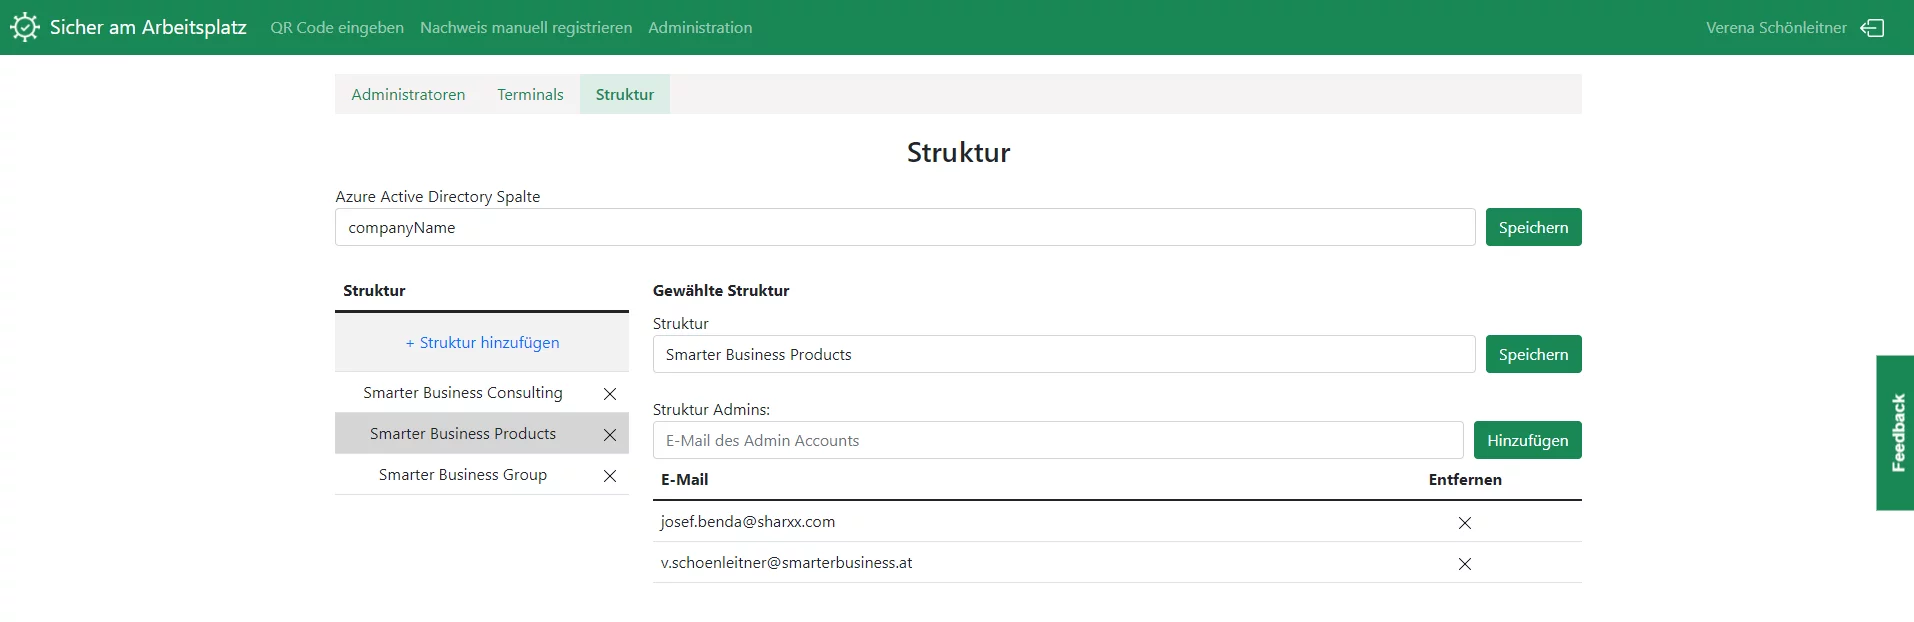Click the logout icon next to Verena Schönleitner
The height and width of the screenshot is (622, 1914).
pos(1872,28)
